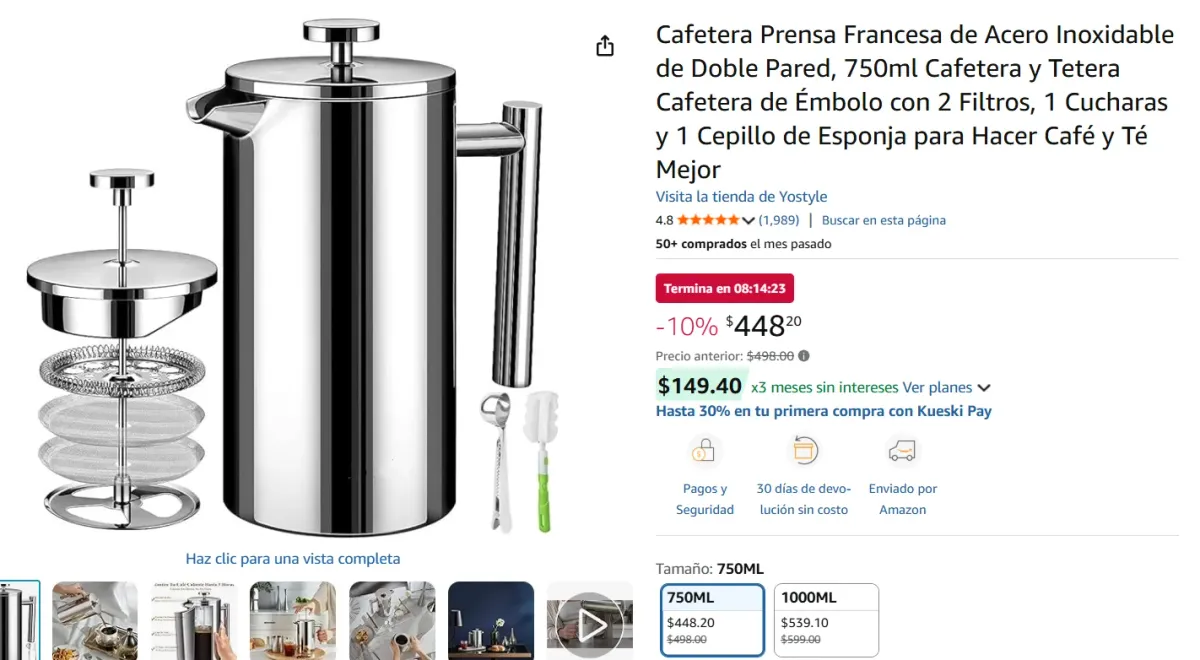
Task: Open the Kueski Pay first purchase offer
Action: coord(823,411)
